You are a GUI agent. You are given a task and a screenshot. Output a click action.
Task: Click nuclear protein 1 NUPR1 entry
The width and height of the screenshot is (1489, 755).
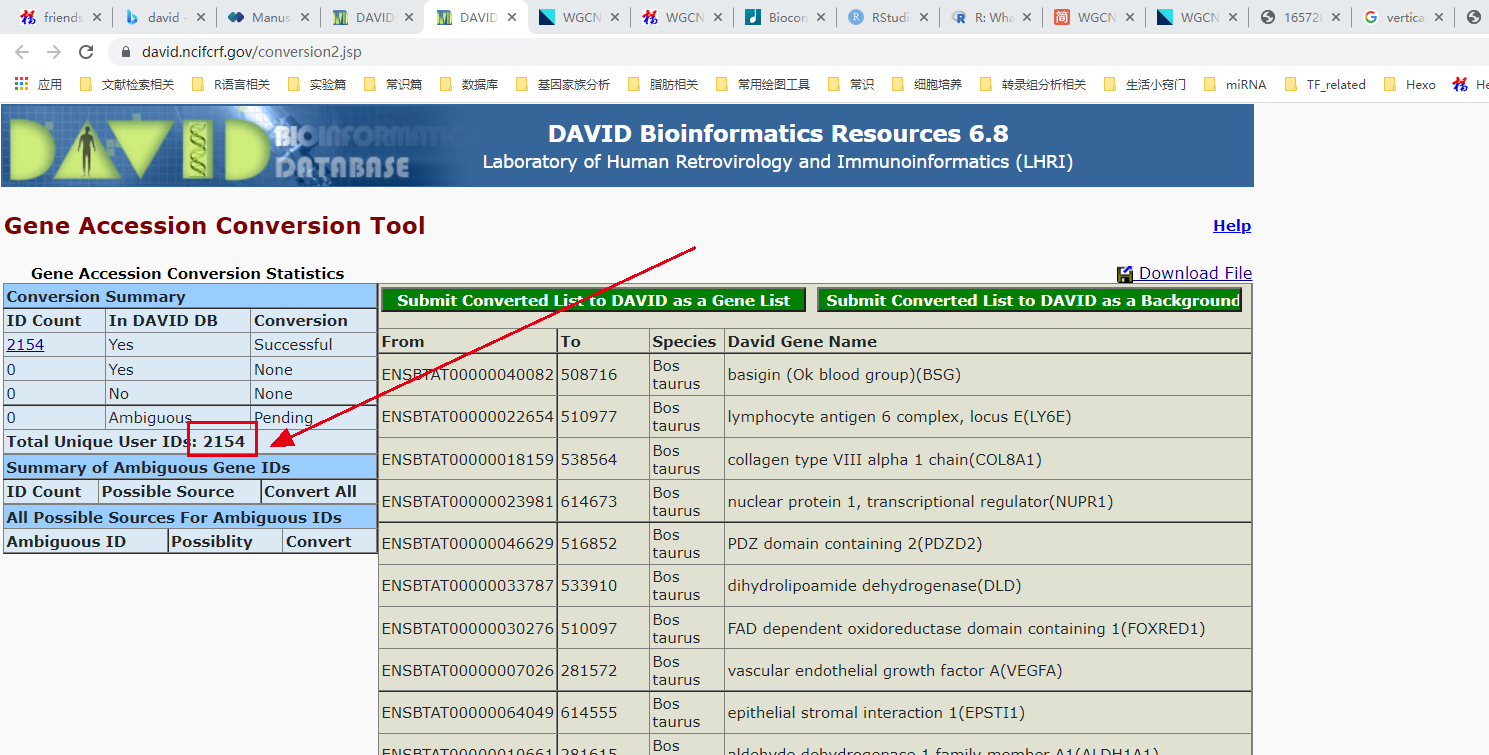pyautogui.click(x=920, y=502)
